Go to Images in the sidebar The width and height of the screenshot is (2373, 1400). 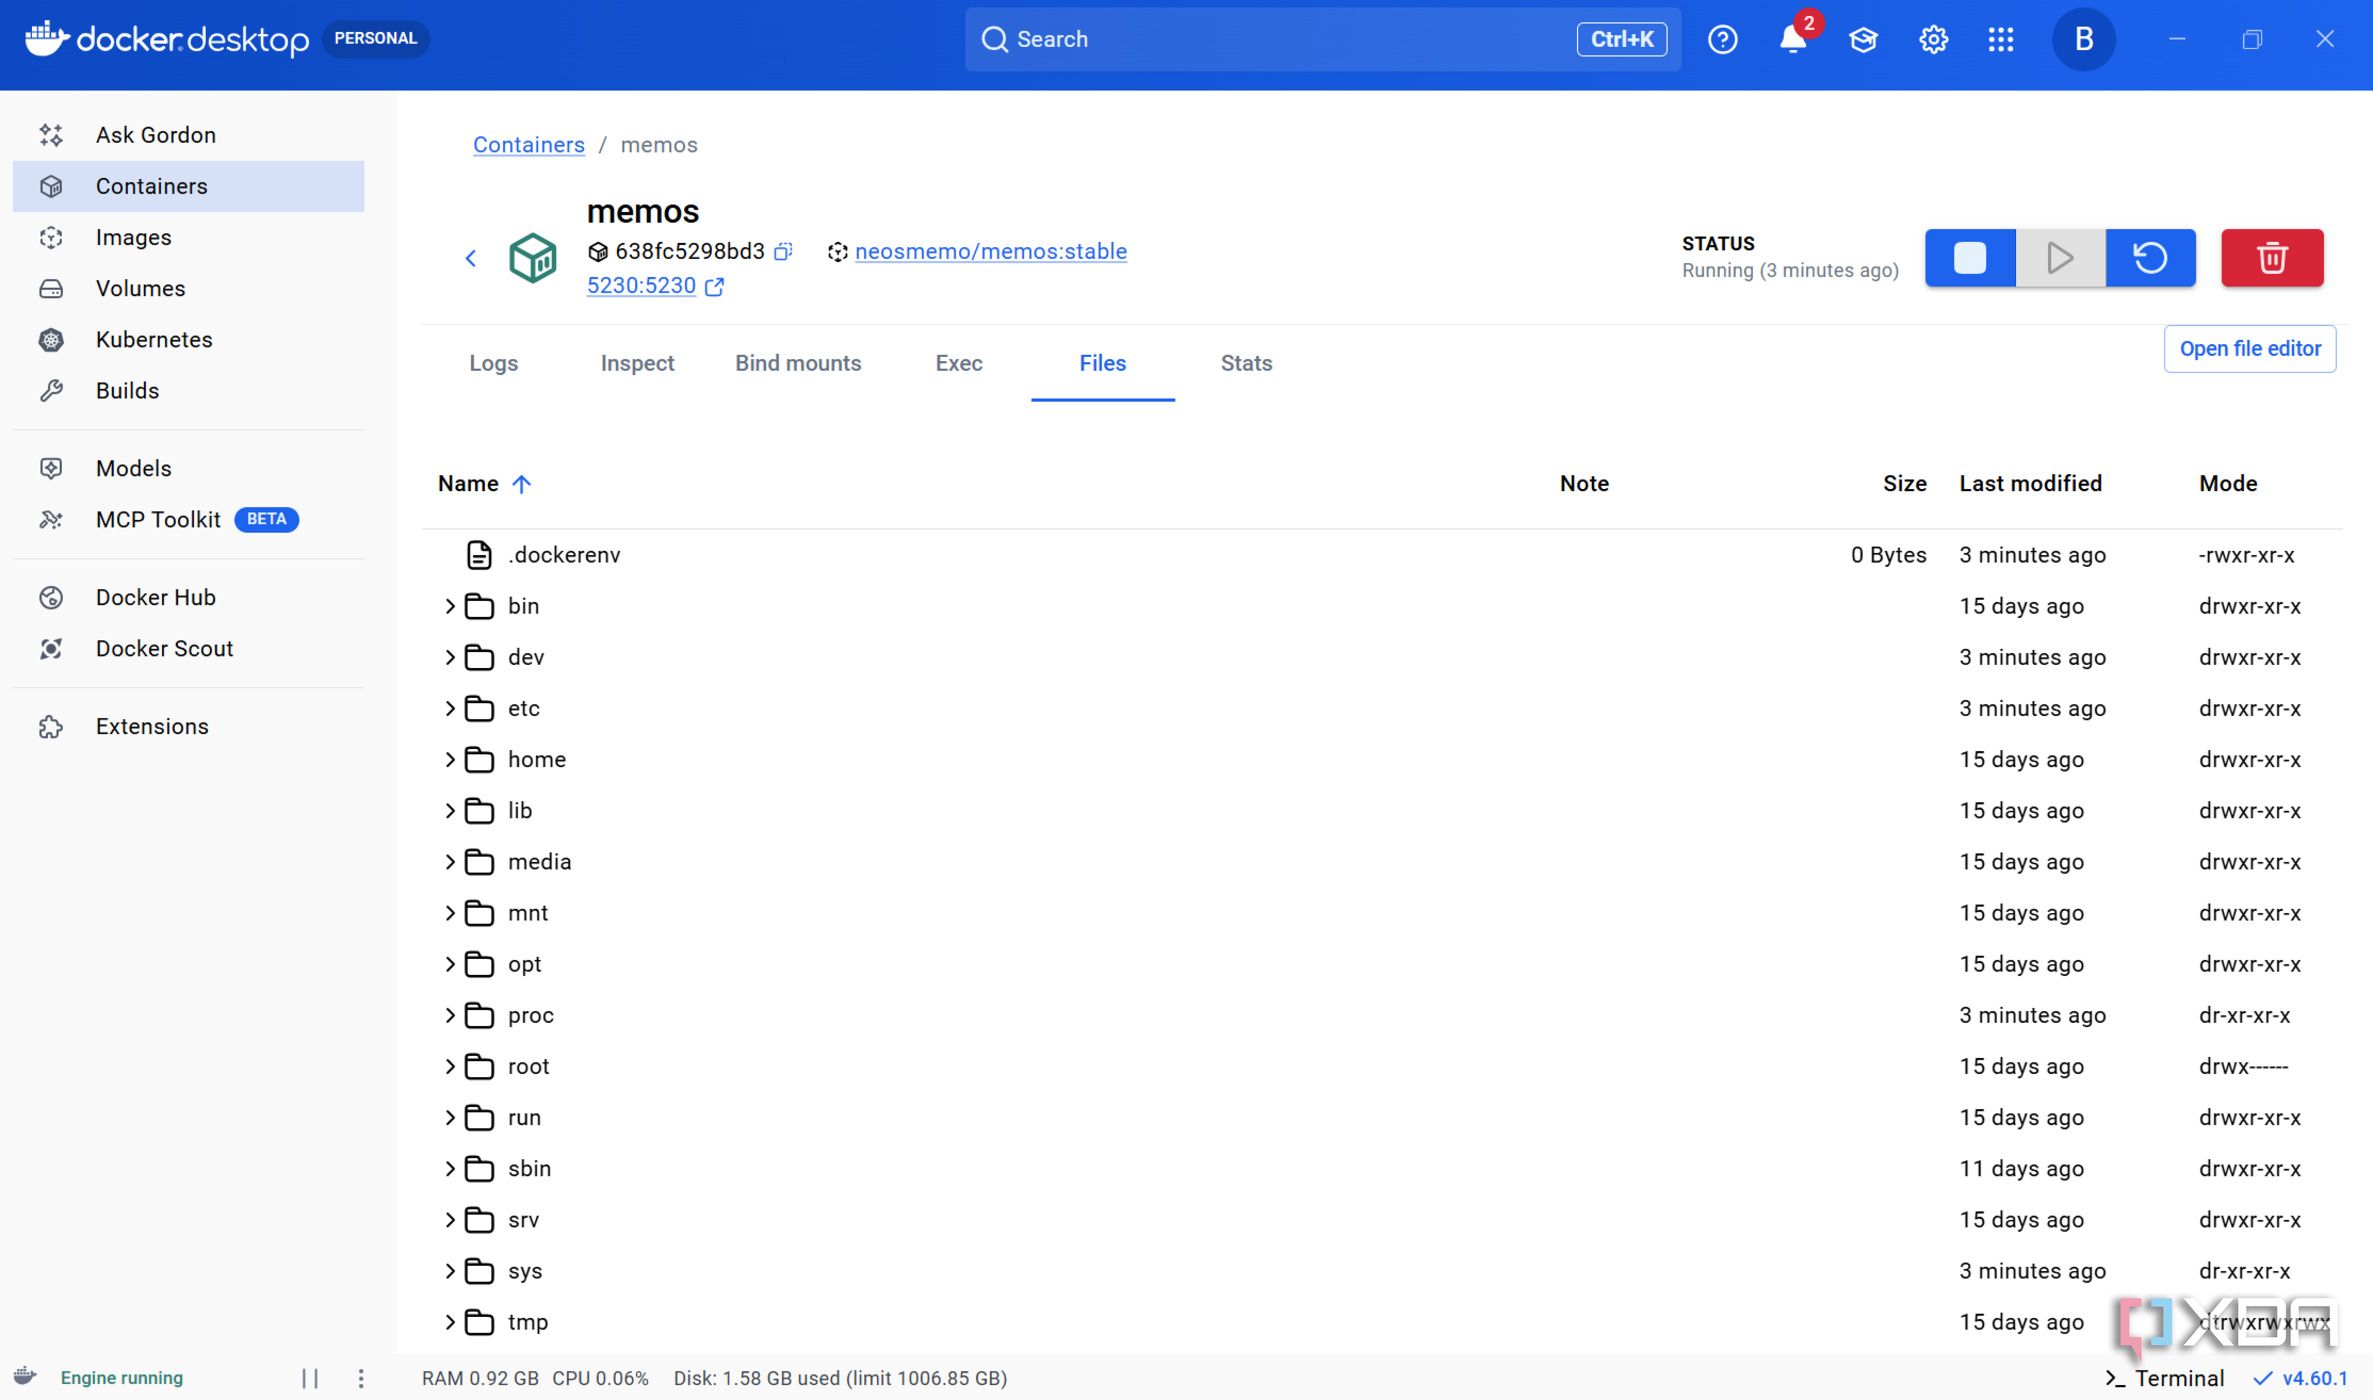point(188,237)
